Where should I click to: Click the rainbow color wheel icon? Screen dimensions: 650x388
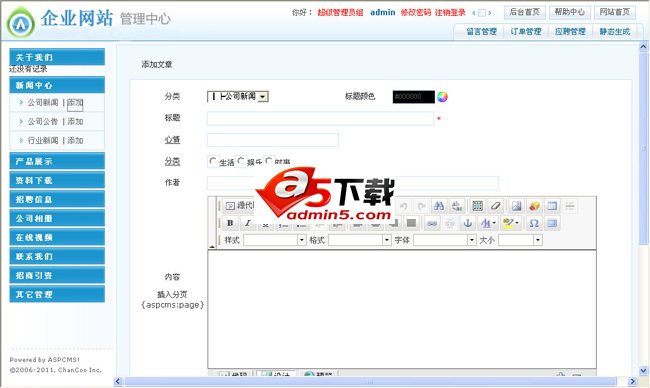point(442,97)
